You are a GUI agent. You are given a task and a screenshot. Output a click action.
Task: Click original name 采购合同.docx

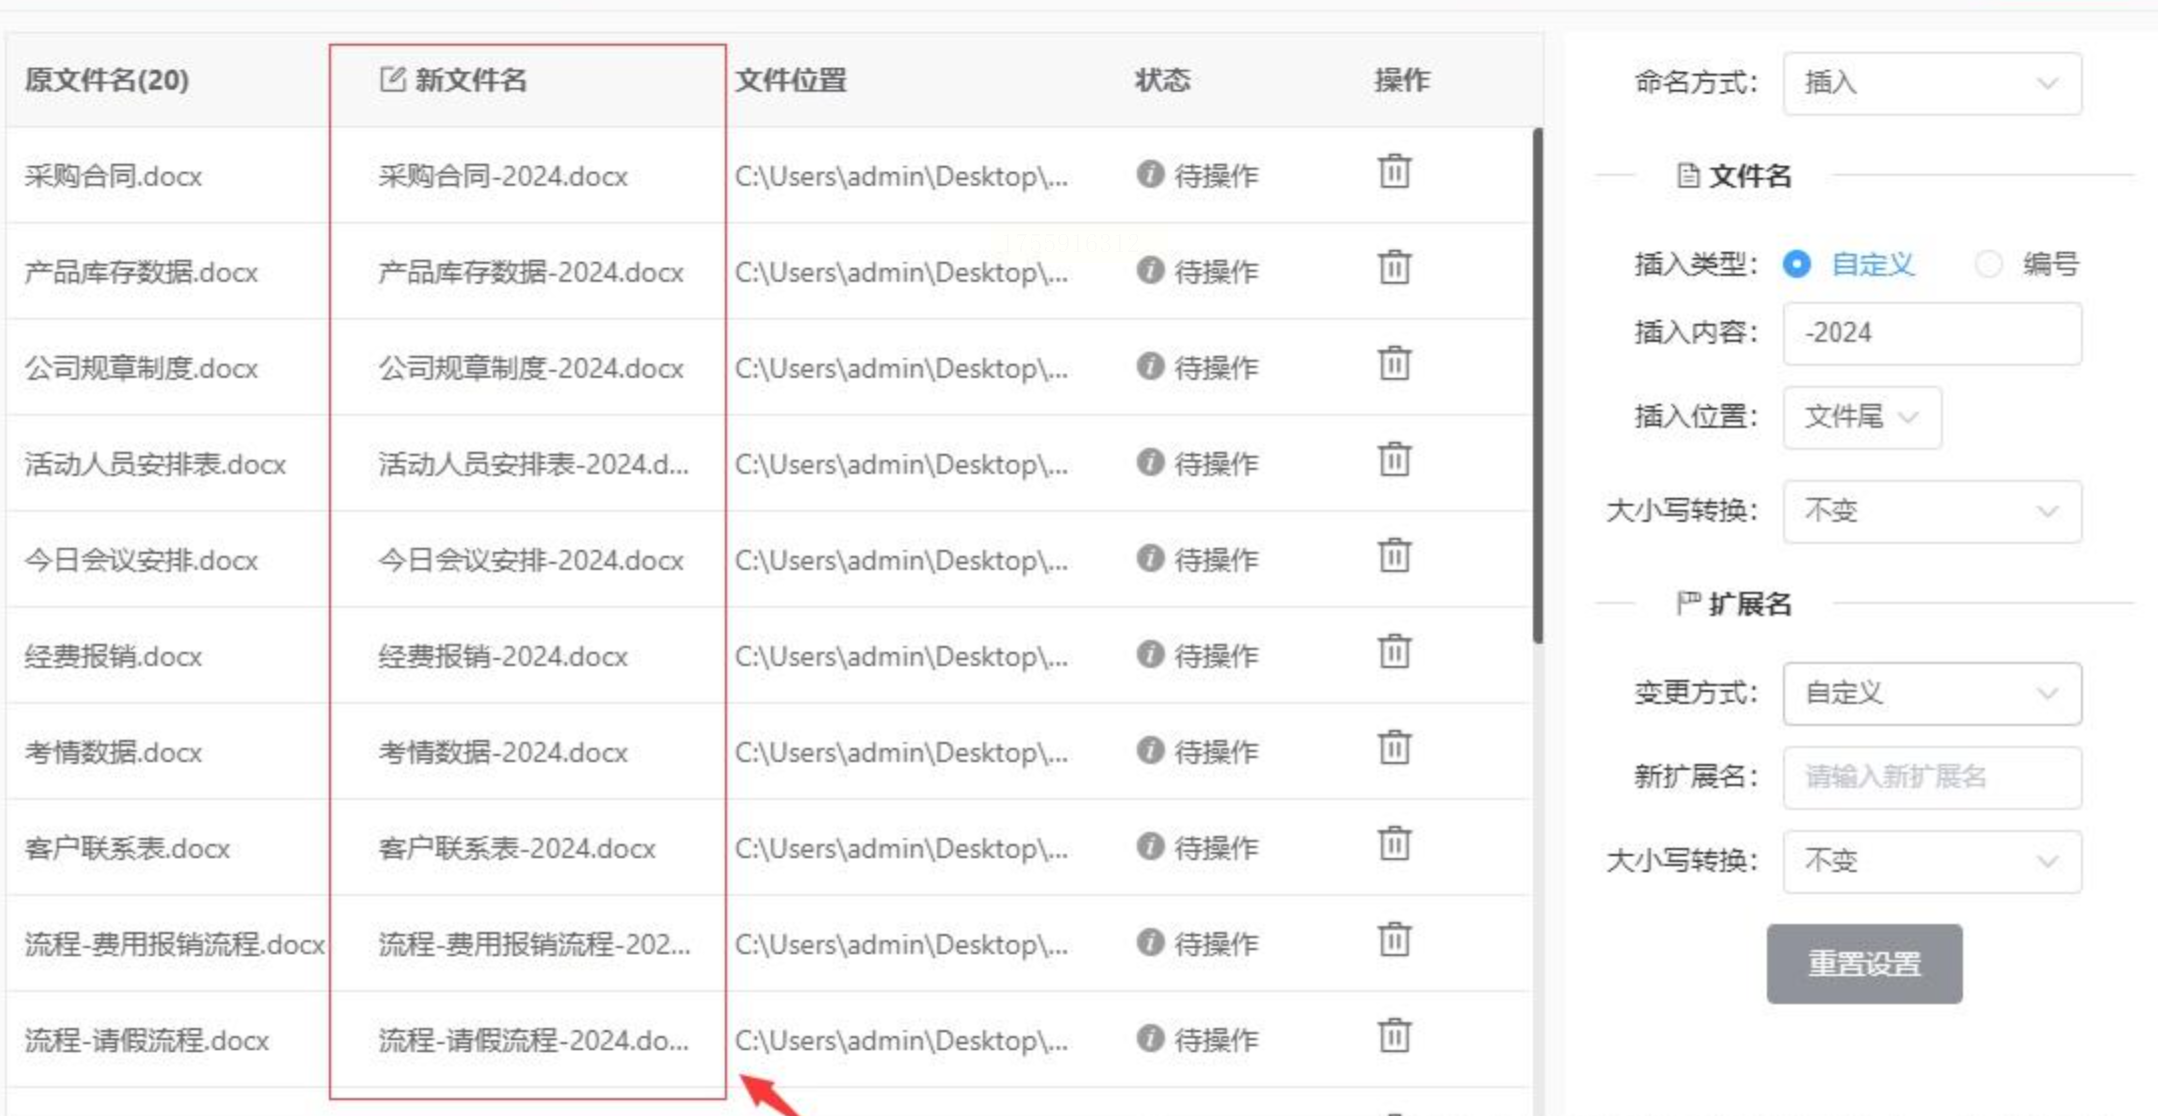click(x=113, y=176)
